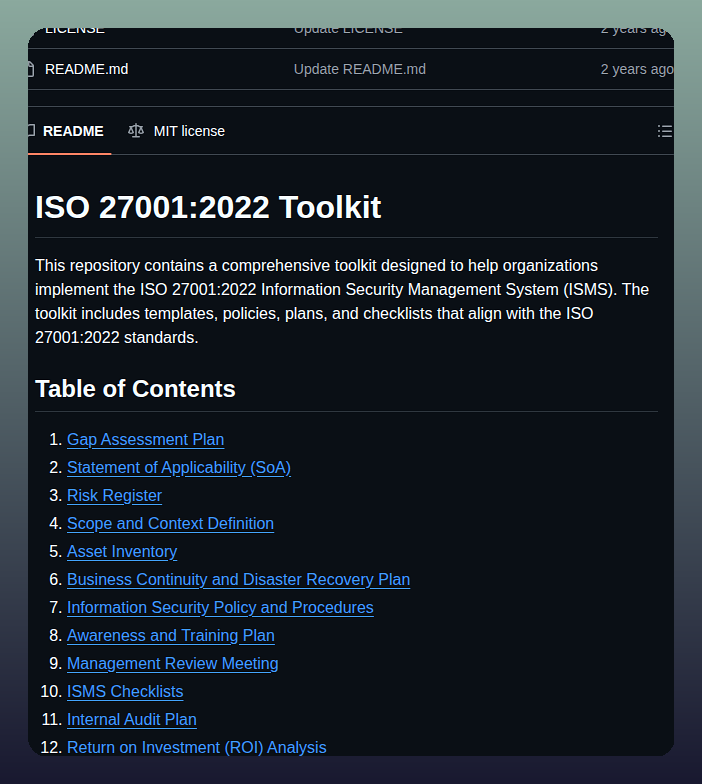Click the file icon beside README.md
The width and height of the screenshot is (702, 784).
click(x=31, y=69)
